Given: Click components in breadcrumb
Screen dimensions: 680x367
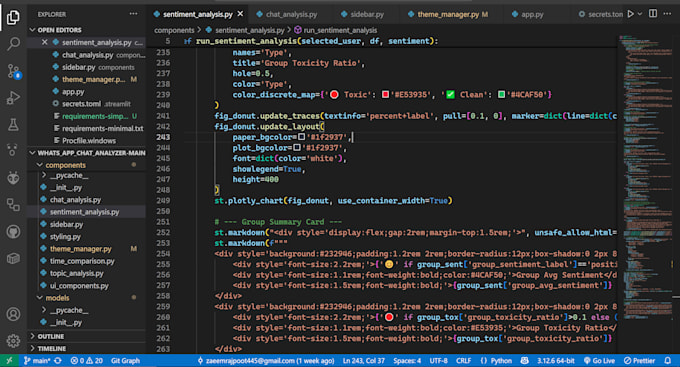Looking at the screenshot, I should pyautogui.click(x=174, y=30).
